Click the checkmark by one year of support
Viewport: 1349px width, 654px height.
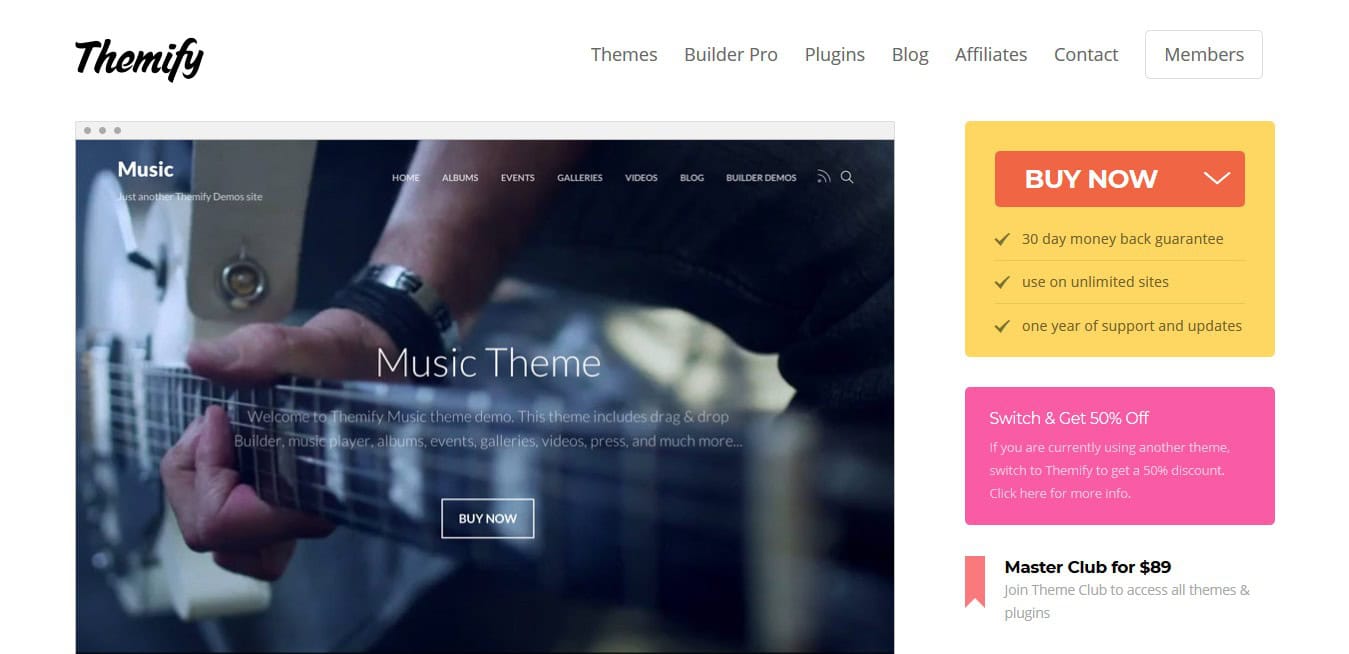1001,326
